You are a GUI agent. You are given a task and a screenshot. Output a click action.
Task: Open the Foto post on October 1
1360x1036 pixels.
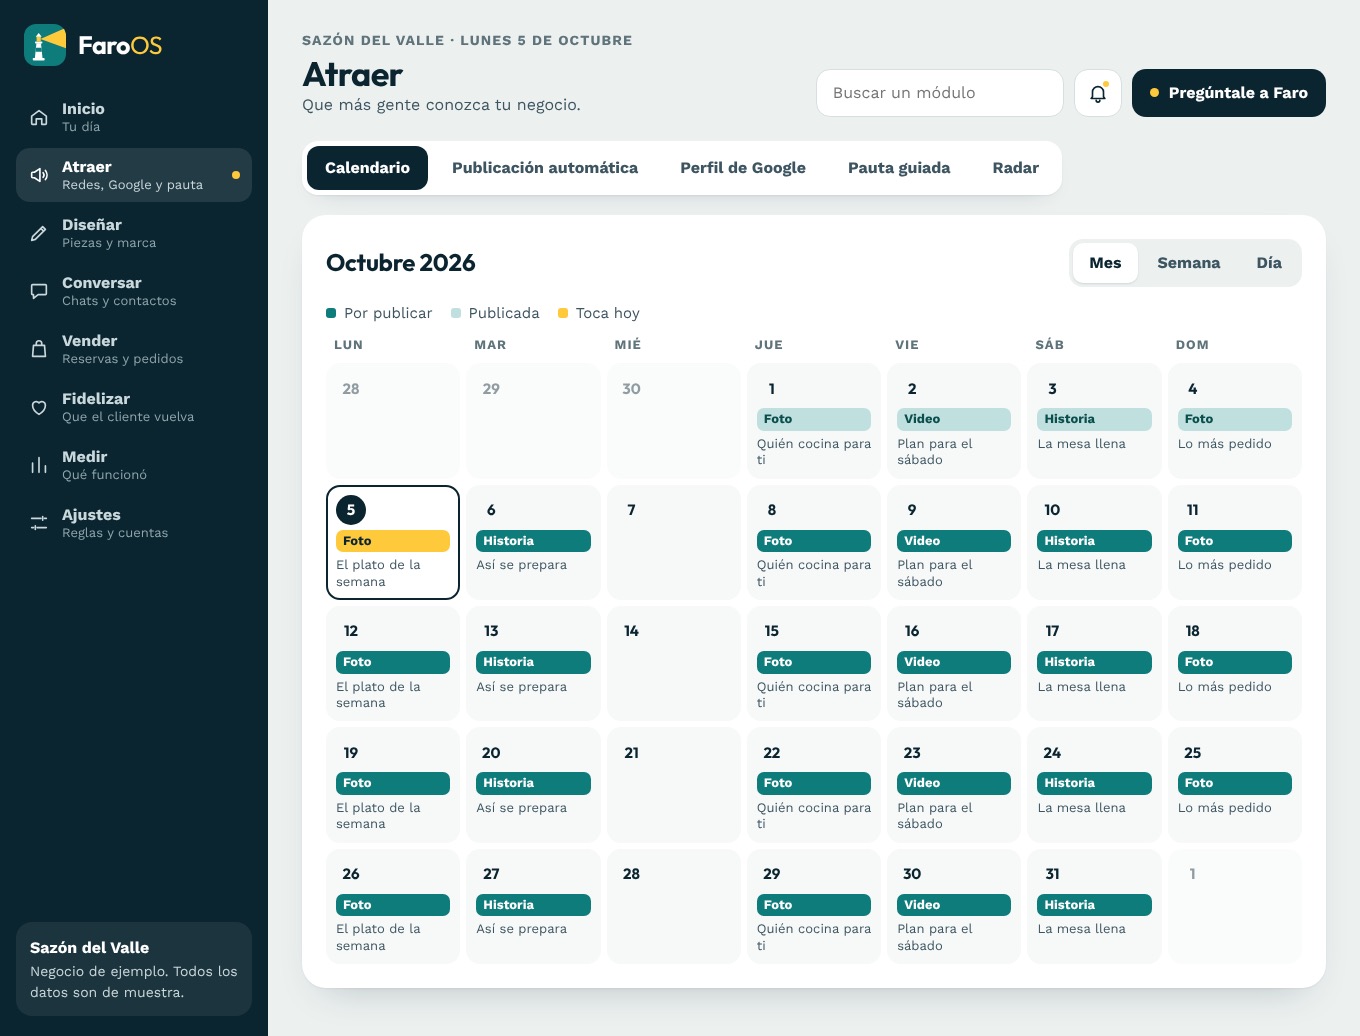pyautogui.click(x=814, y=419)
